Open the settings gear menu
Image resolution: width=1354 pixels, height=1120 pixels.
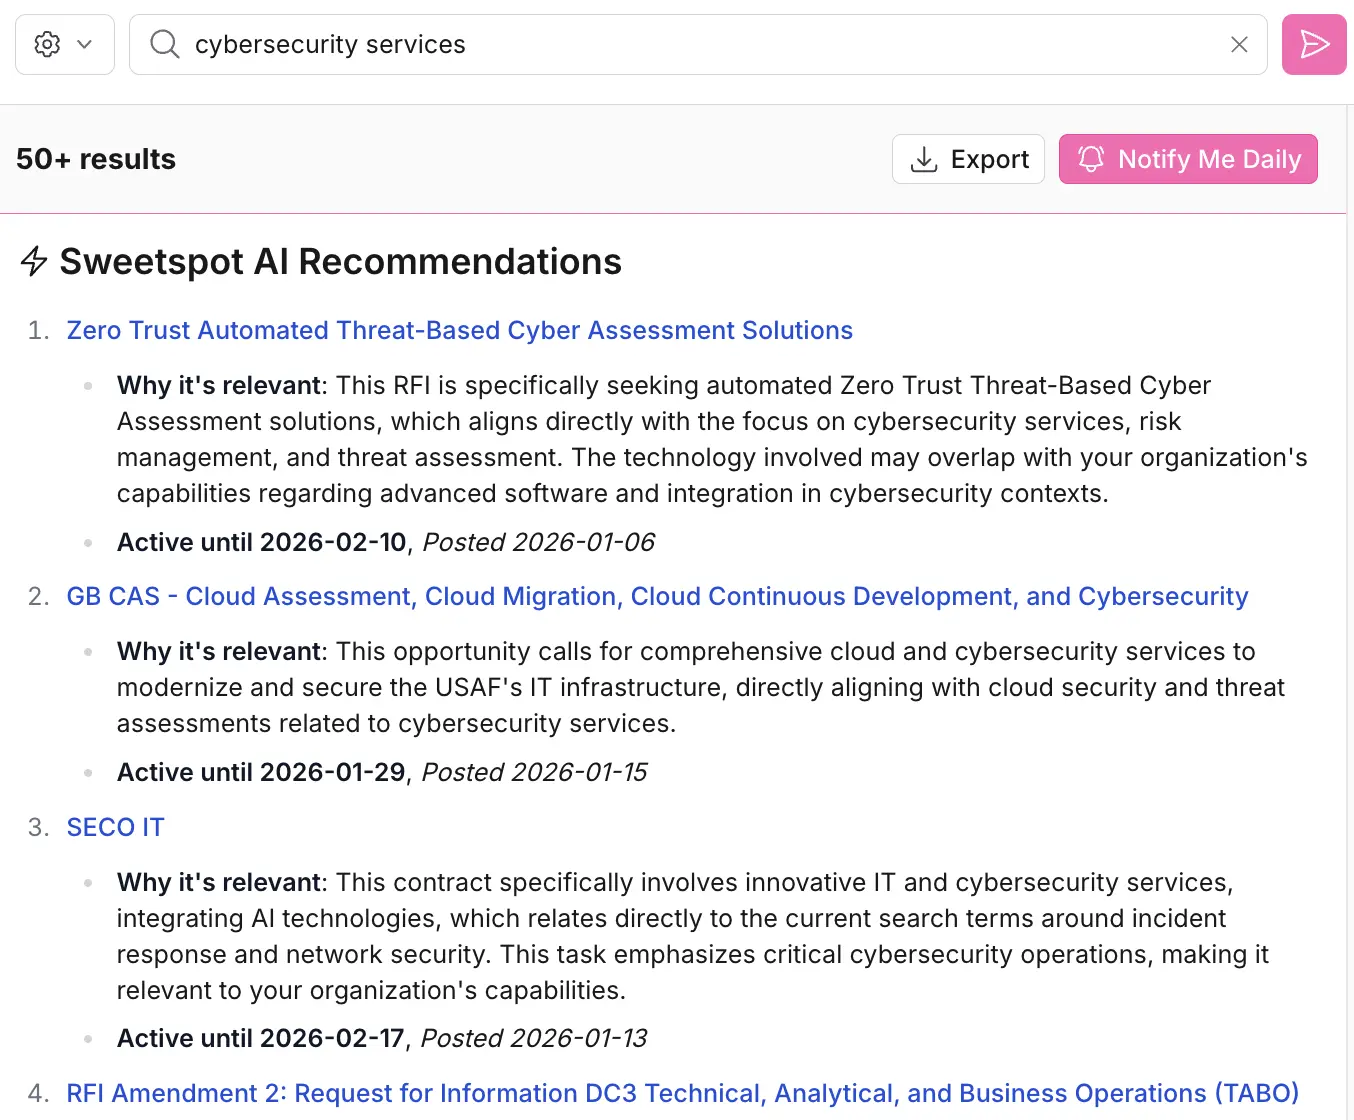click(47, 44)
